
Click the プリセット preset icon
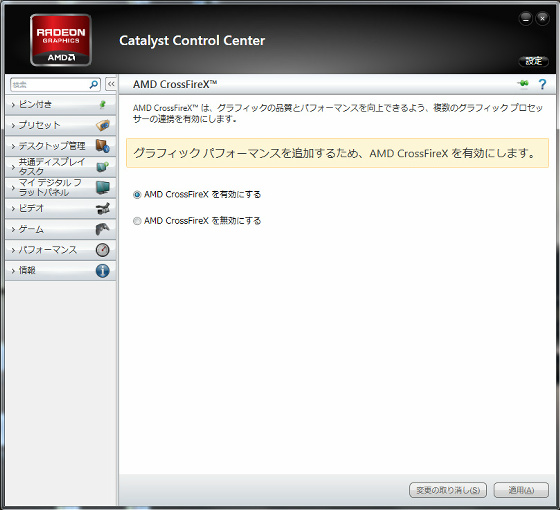103,125
